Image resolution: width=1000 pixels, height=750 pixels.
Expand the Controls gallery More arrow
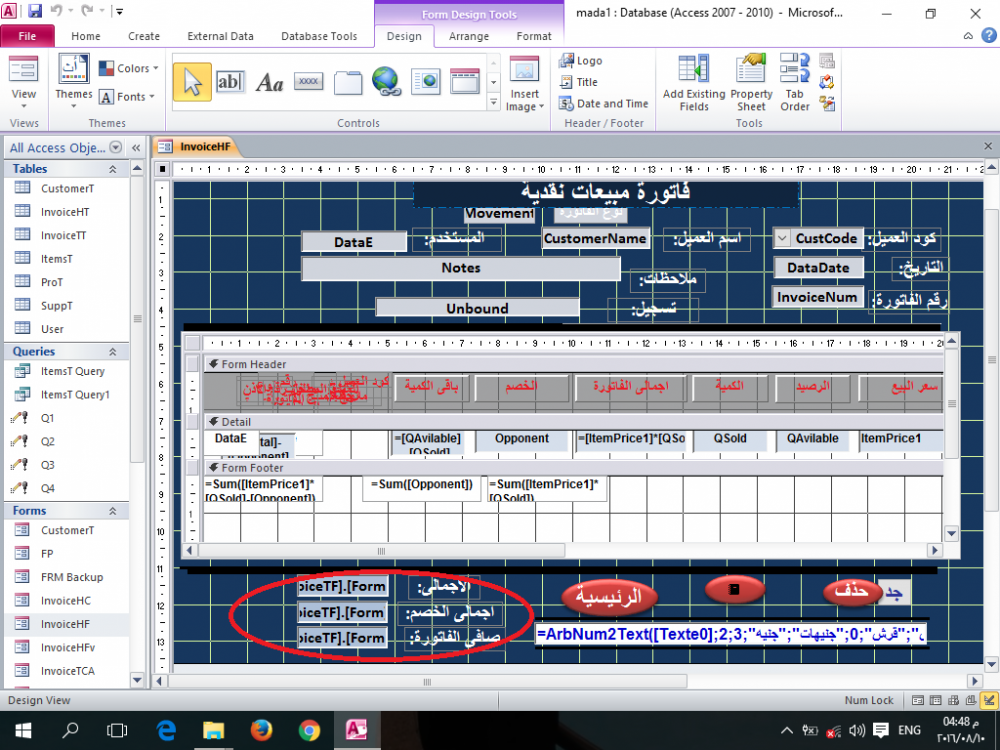(x=493, y=102)
